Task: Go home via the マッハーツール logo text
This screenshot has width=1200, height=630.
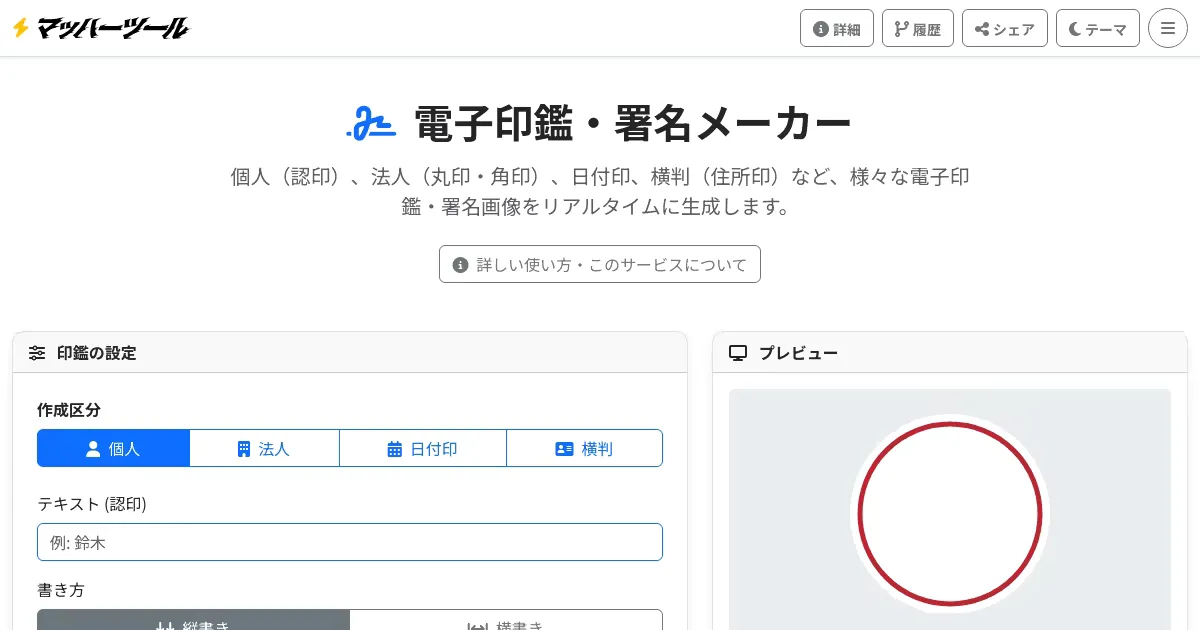Action: (x=112, y=28)
